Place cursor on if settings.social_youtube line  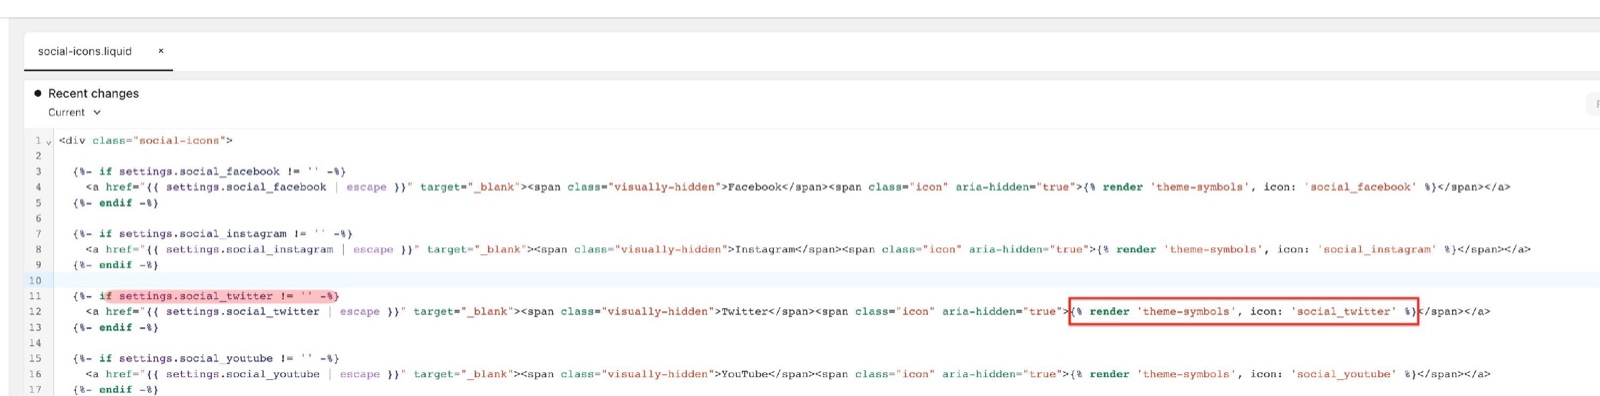tap(206, 359)
